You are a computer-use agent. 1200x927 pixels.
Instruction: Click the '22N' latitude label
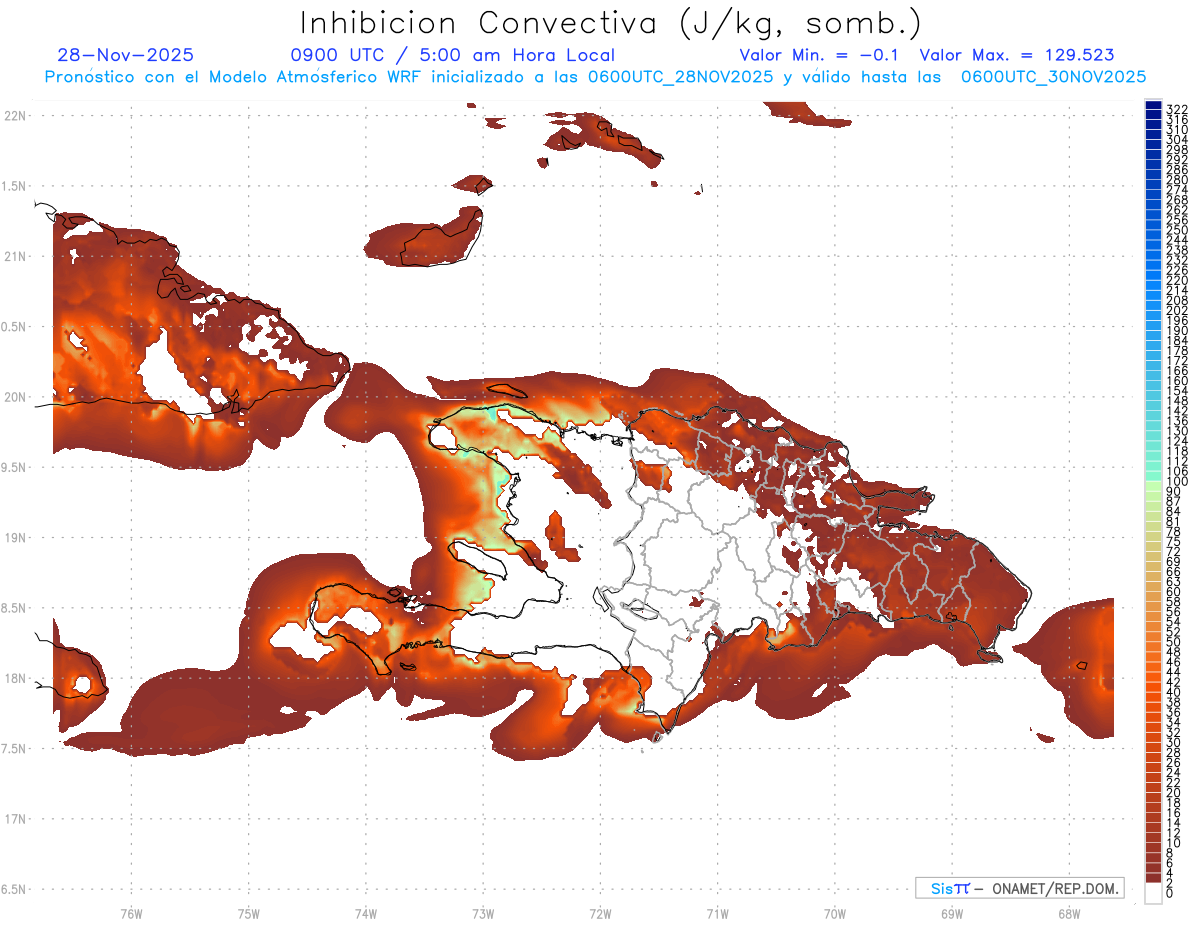(x=15, y=116)
